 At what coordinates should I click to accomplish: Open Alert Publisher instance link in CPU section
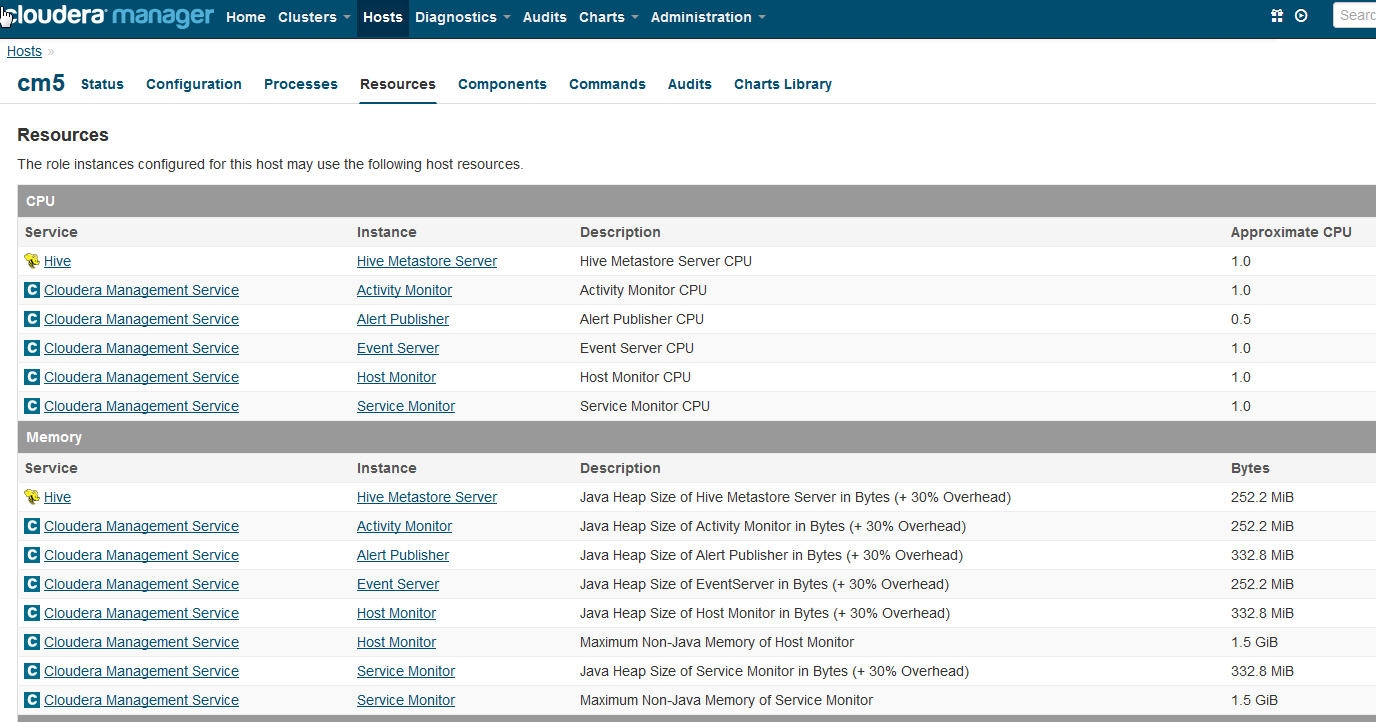[403, 319]
